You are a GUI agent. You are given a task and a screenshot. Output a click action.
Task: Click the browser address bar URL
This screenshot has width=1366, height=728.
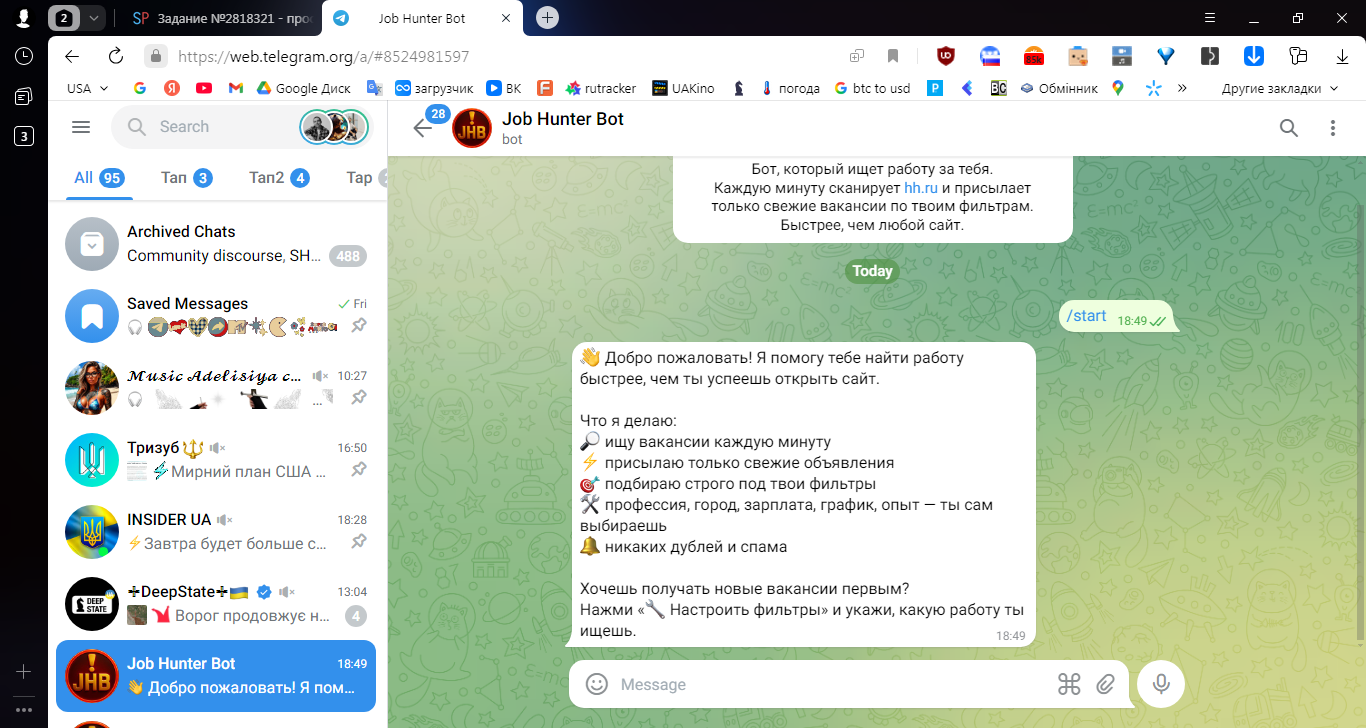[x=323, y=57]
